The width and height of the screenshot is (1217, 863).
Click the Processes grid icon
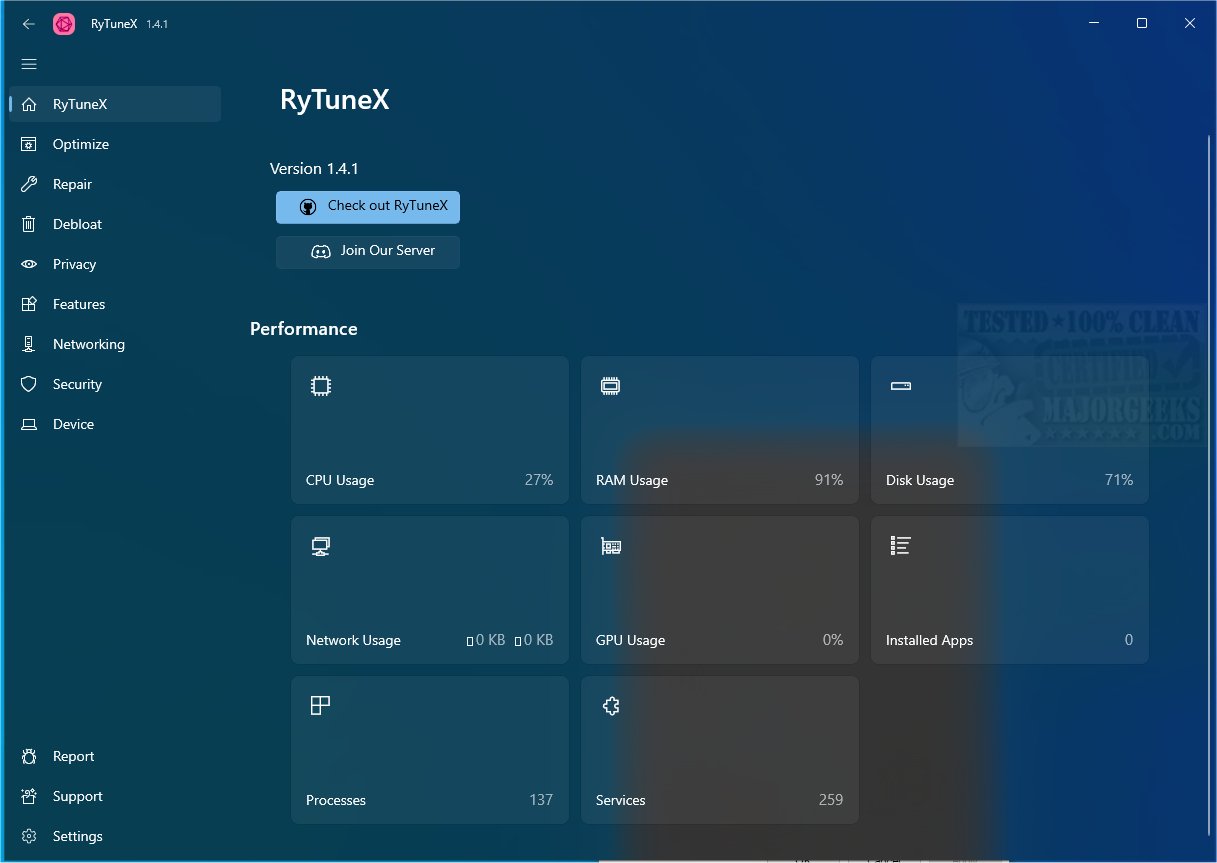coord(320,705)
